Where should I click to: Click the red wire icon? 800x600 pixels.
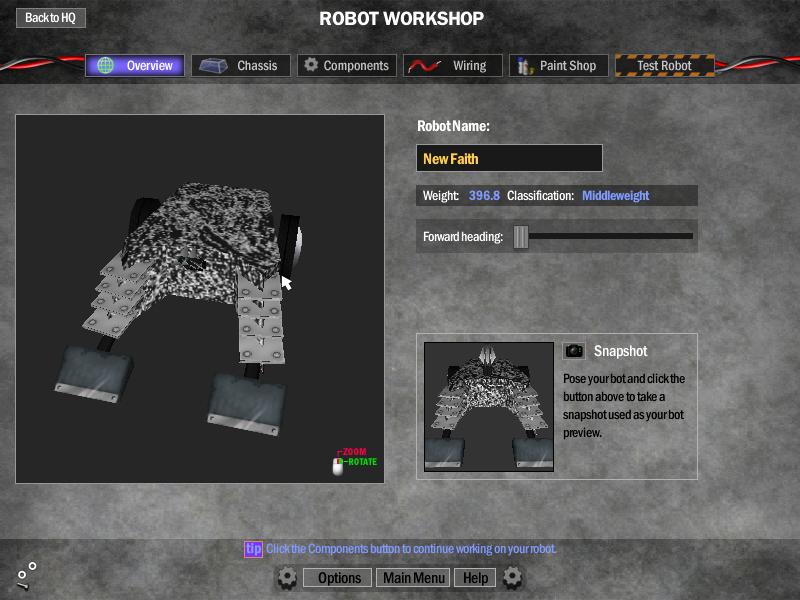(424, 66)
